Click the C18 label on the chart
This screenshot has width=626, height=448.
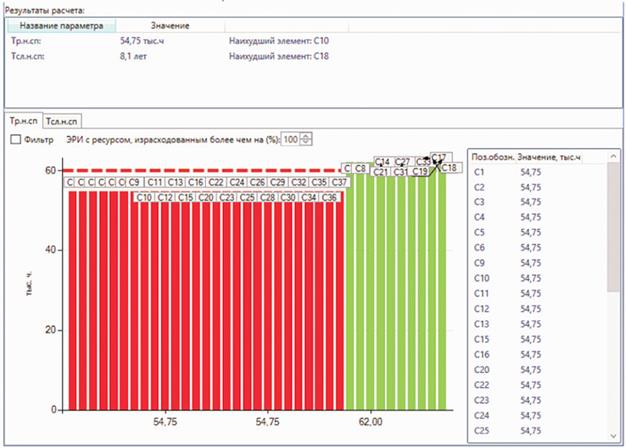point(450,168)
